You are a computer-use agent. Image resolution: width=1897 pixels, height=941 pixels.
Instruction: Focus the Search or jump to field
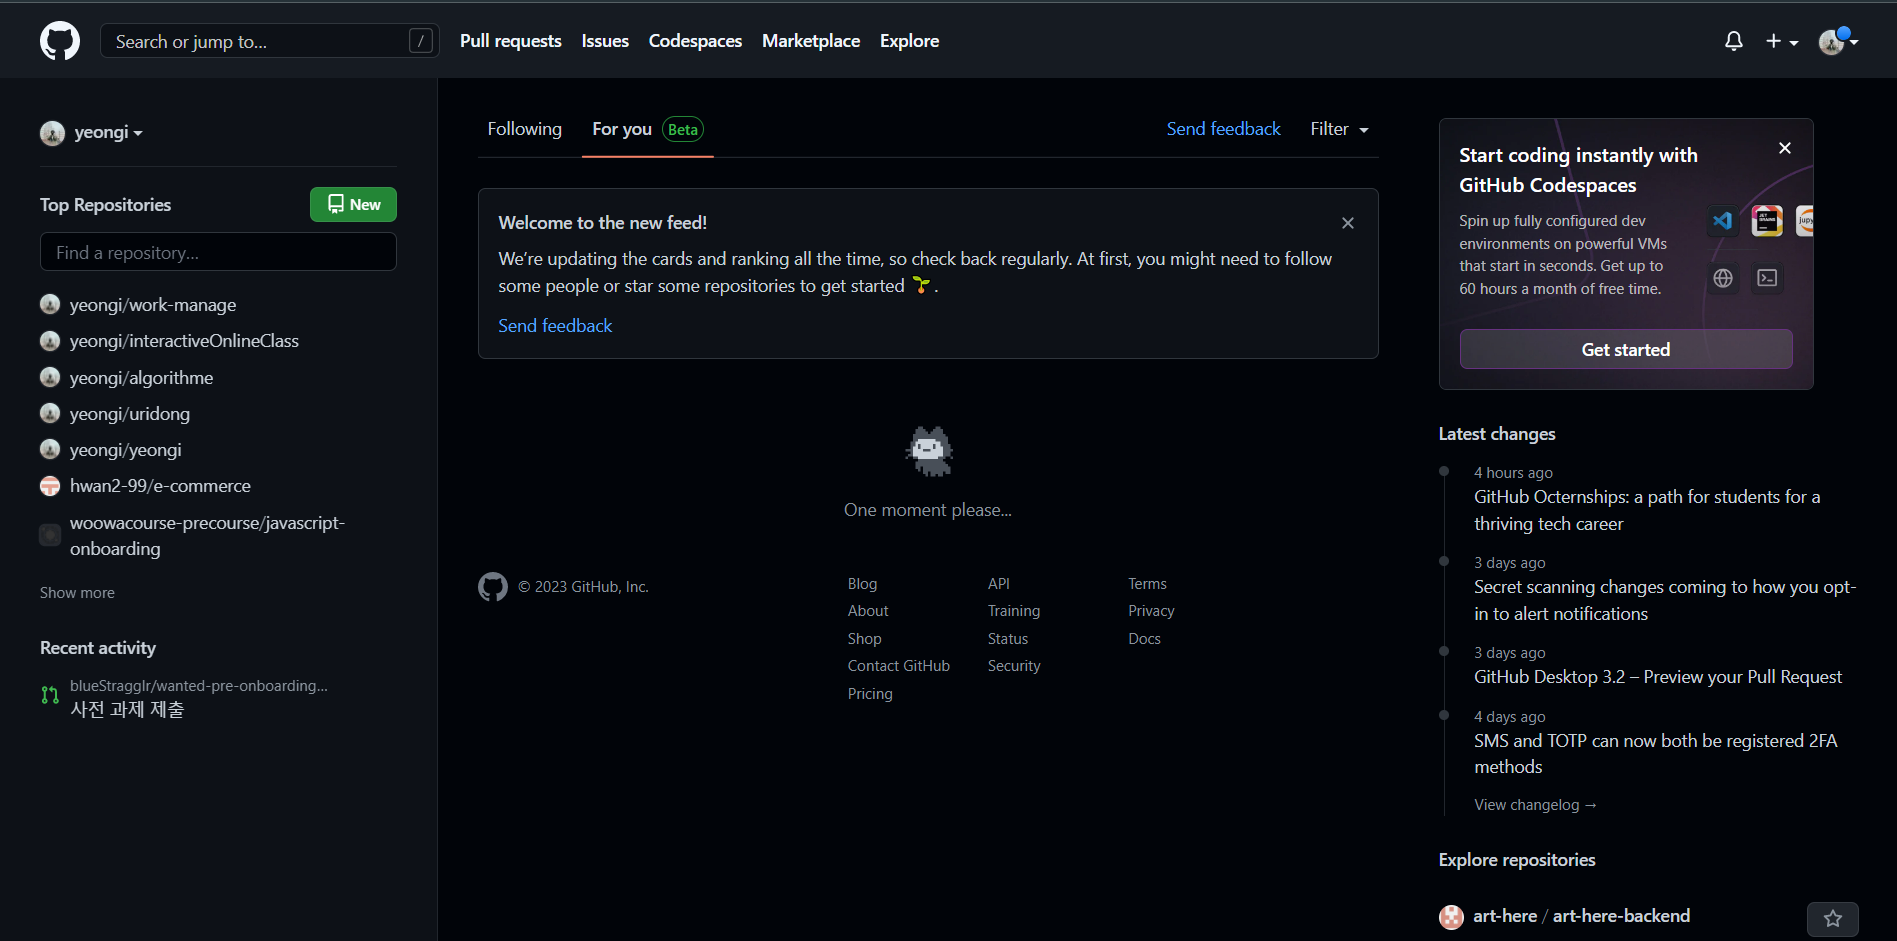tap(270, 41)
